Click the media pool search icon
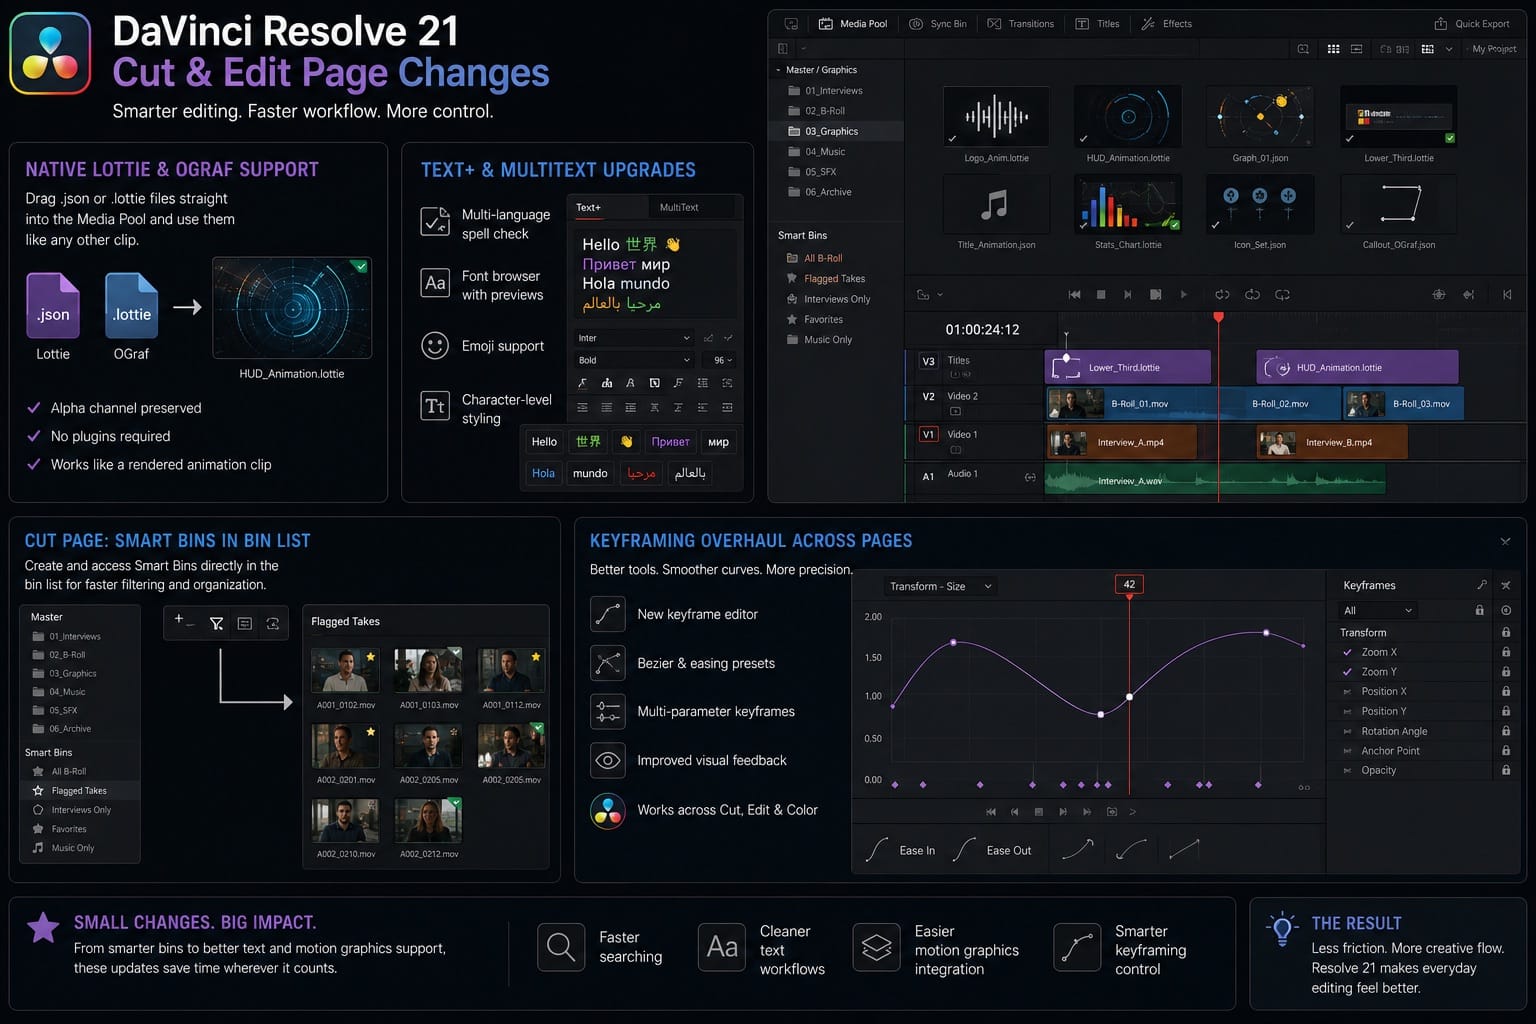This screenshot has width=1536, height=1024. (x=1302, y=49)
